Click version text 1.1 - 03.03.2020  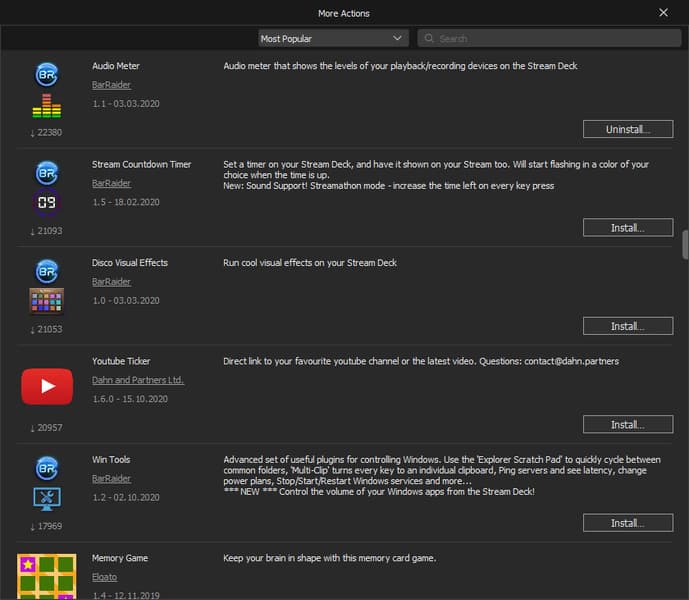coord(126,104)
